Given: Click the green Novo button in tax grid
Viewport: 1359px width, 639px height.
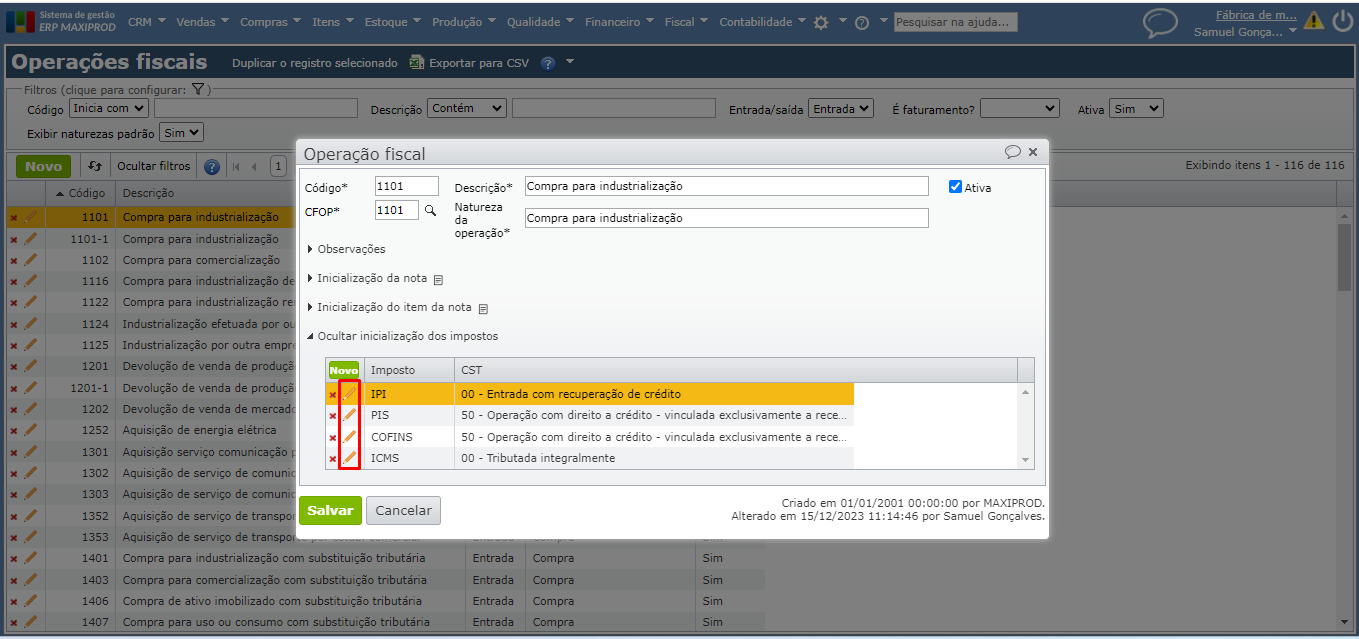Looking at the screenshot, I should pos(343,370).
